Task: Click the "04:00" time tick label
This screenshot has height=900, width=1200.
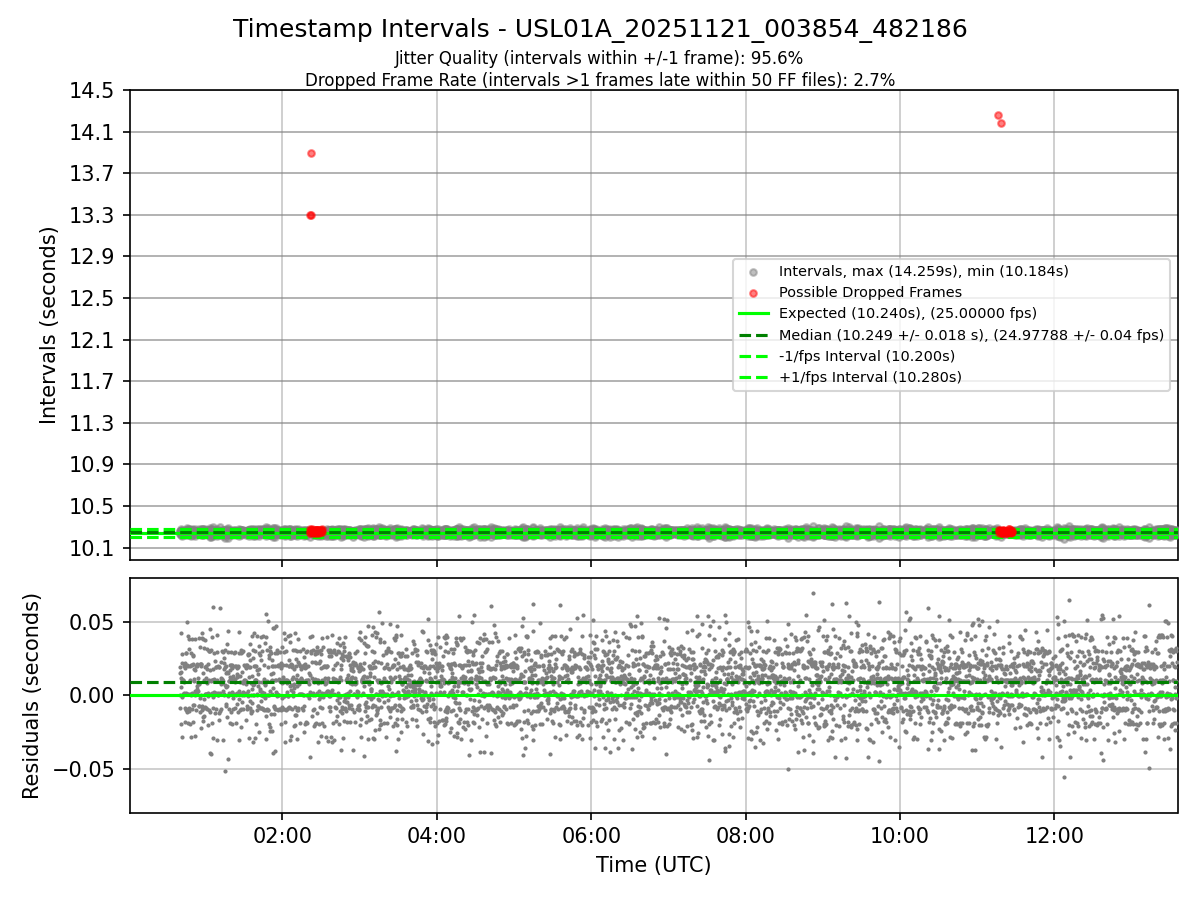Action: coord(436,835)
